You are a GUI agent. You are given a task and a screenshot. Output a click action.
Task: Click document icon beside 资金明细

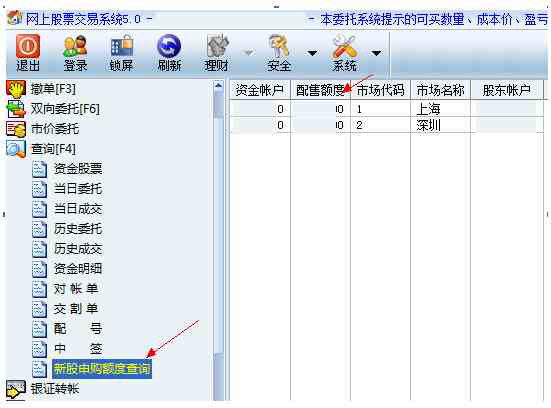tap(39, 269)
